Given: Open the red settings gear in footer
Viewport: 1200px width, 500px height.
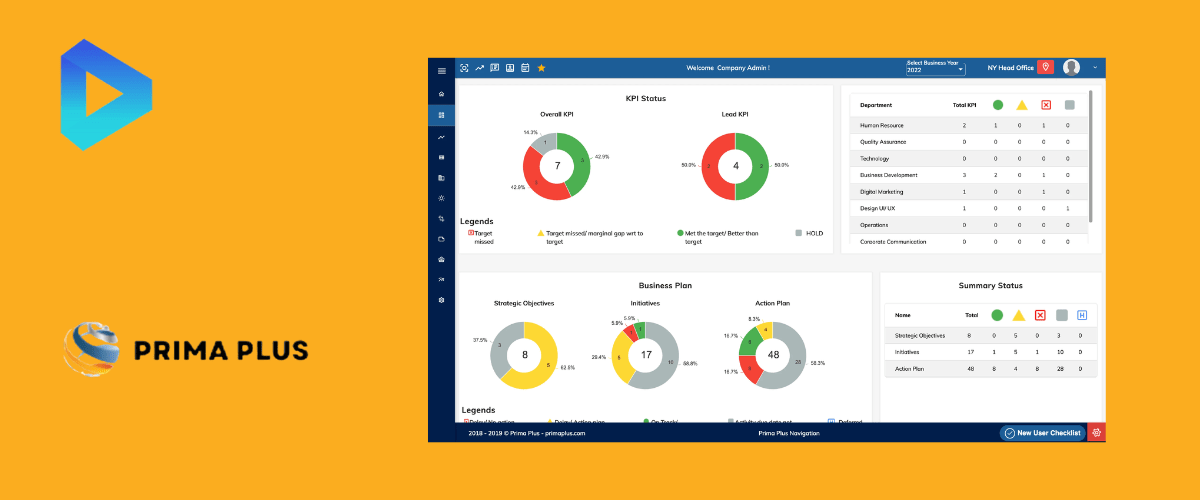Looking at the screenshot, I should point(1097,433).
